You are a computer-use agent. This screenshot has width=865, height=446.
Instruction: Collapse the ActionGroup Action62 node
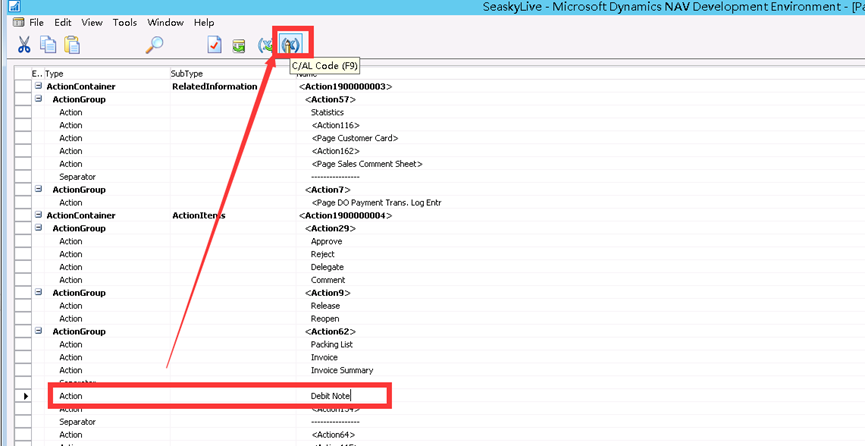pos(38,331)
